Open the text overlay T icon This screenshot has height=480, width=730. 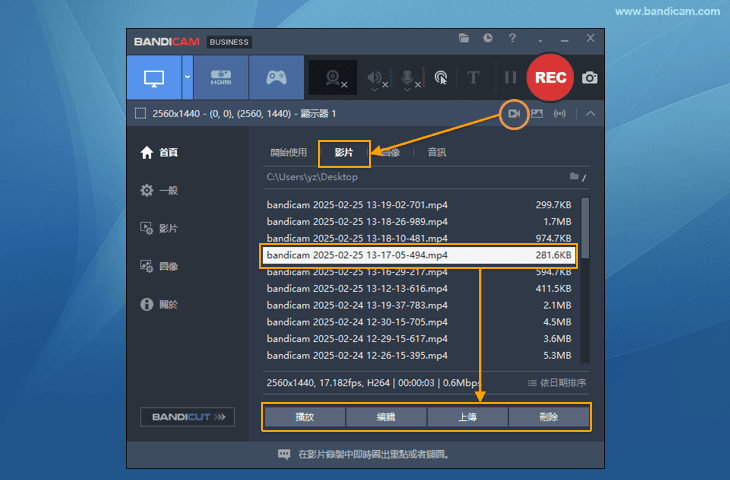474,78
